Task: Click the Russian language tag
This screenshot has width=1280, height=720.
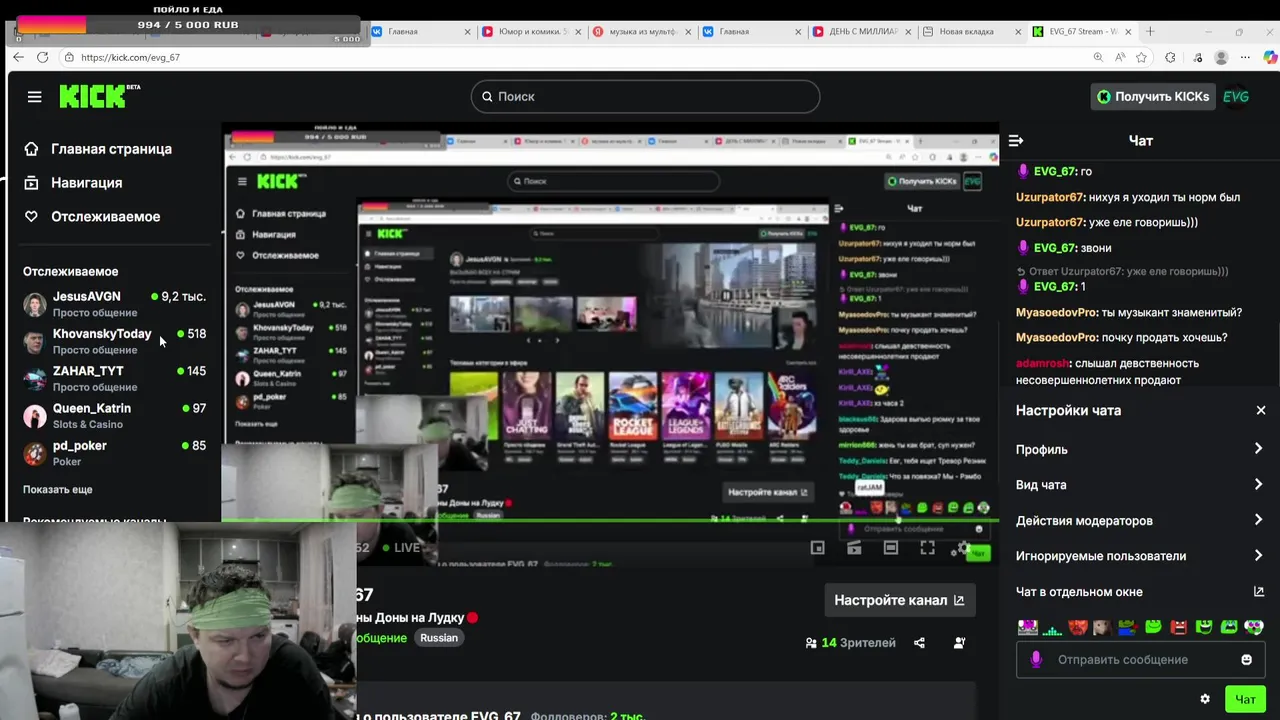Action: point(439,638)
